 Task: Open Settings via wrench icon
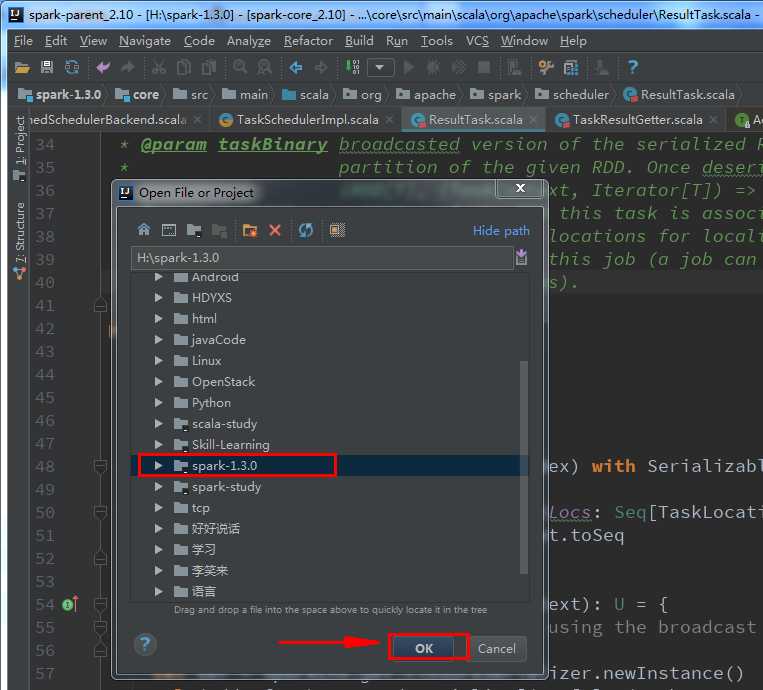(546, 67)
